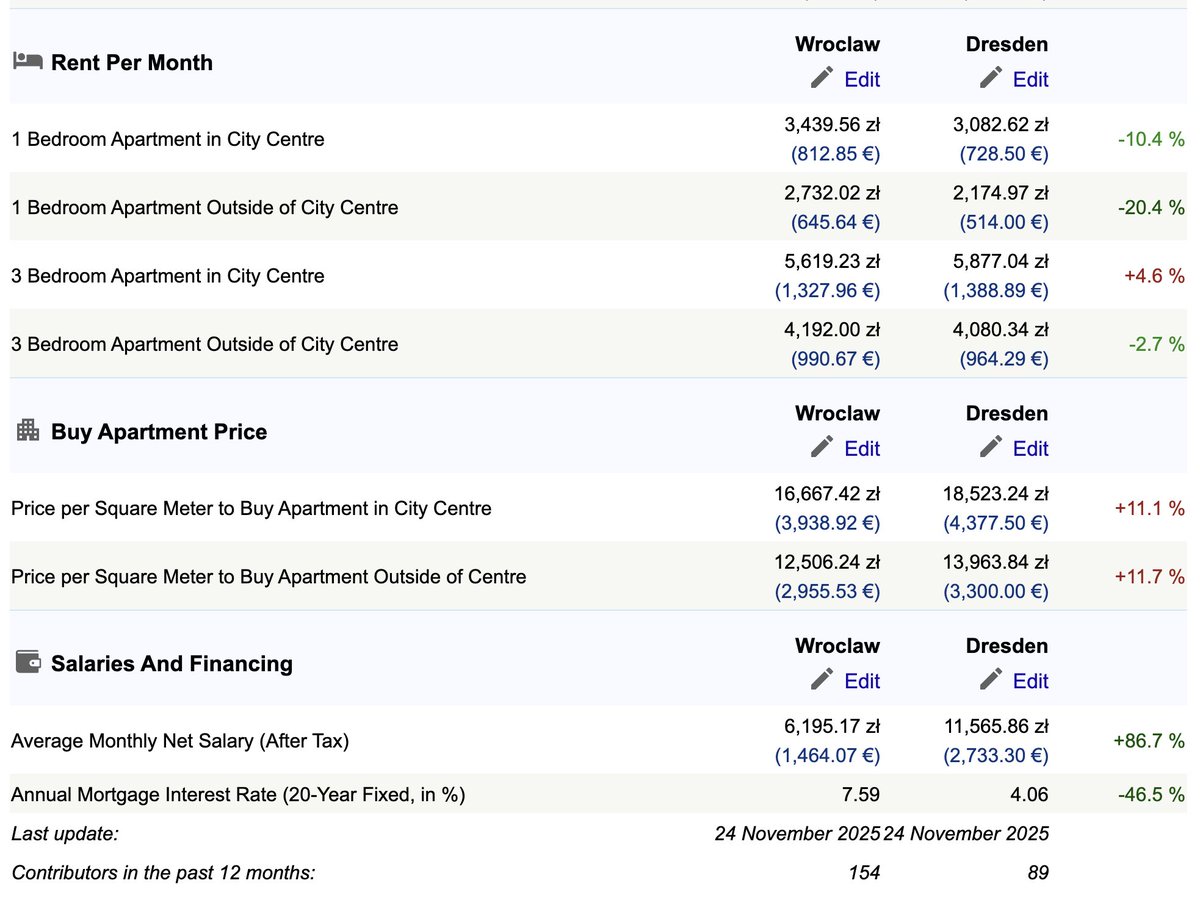This screenshot has width=1200, height=908.
Task: Open Edit link for Dresden rent prices
Action: [1031, 80]
